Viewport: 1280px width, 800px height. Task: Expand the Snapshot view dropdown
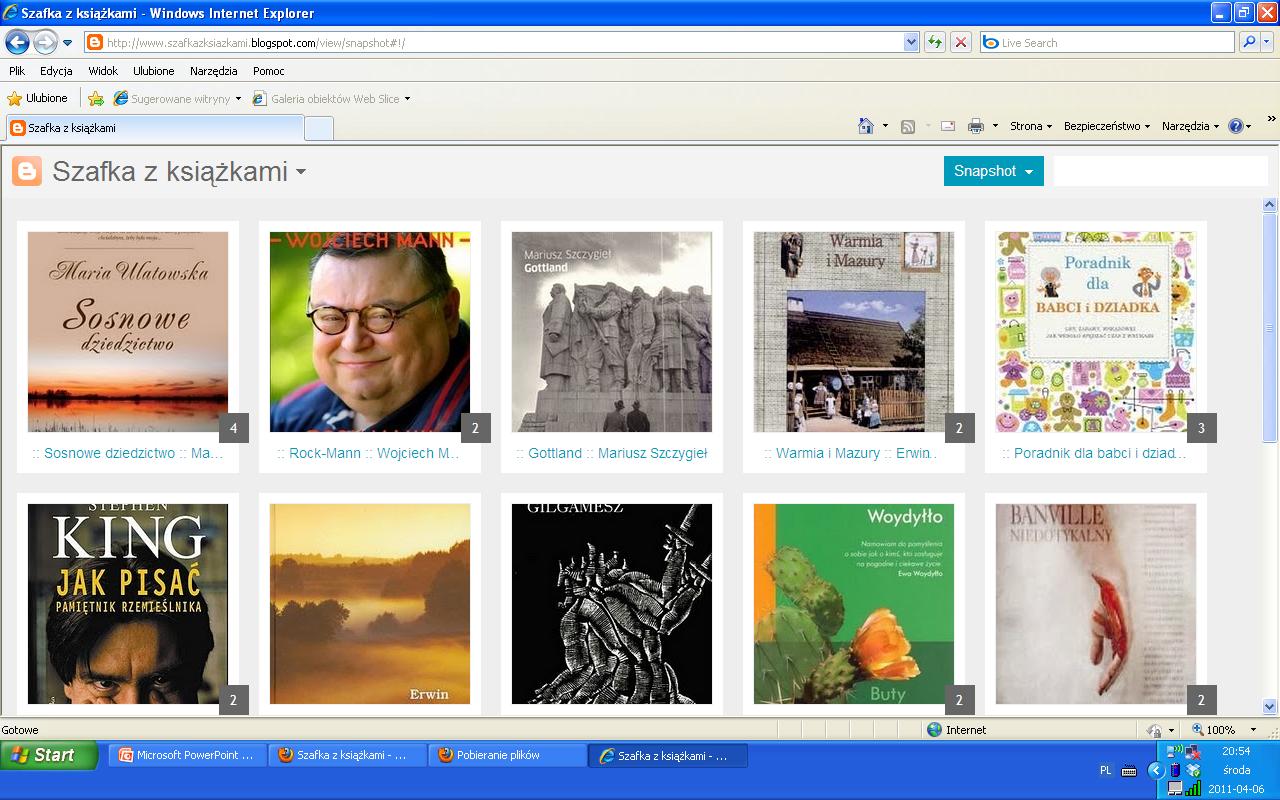pyautogui.click(x=994, y=171)
